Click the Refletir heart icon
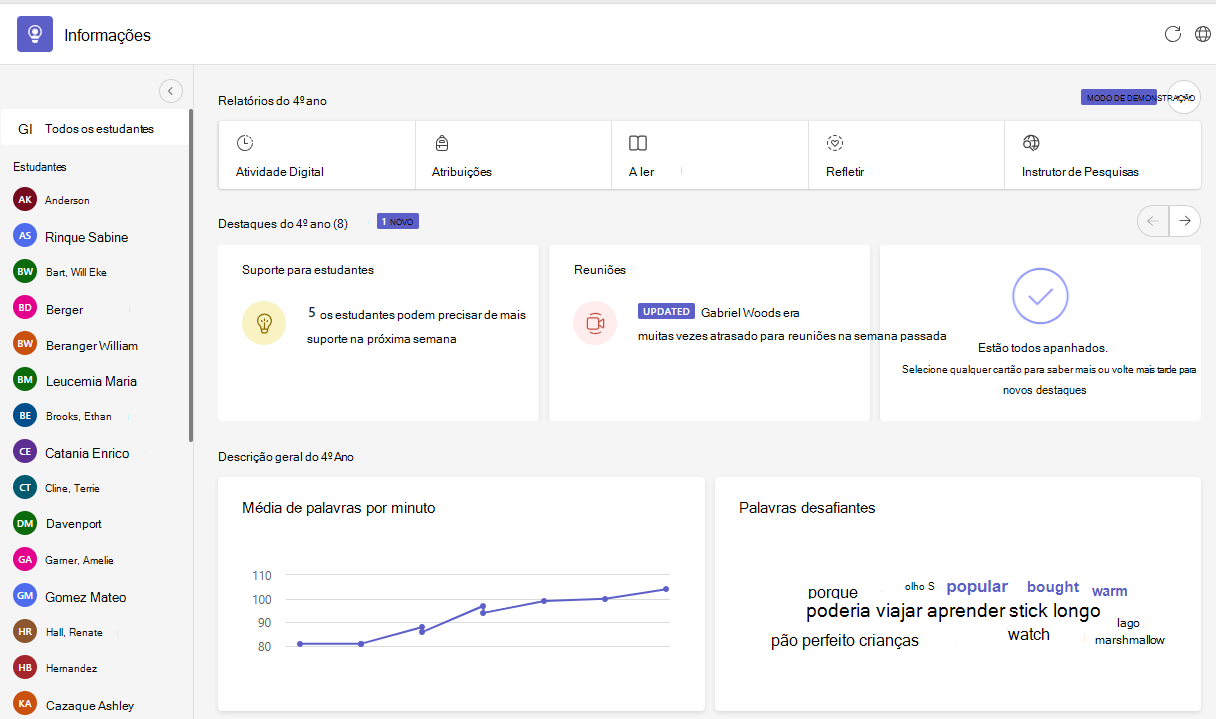Viewport: 1216px width, 719px height. coord(836,143)
